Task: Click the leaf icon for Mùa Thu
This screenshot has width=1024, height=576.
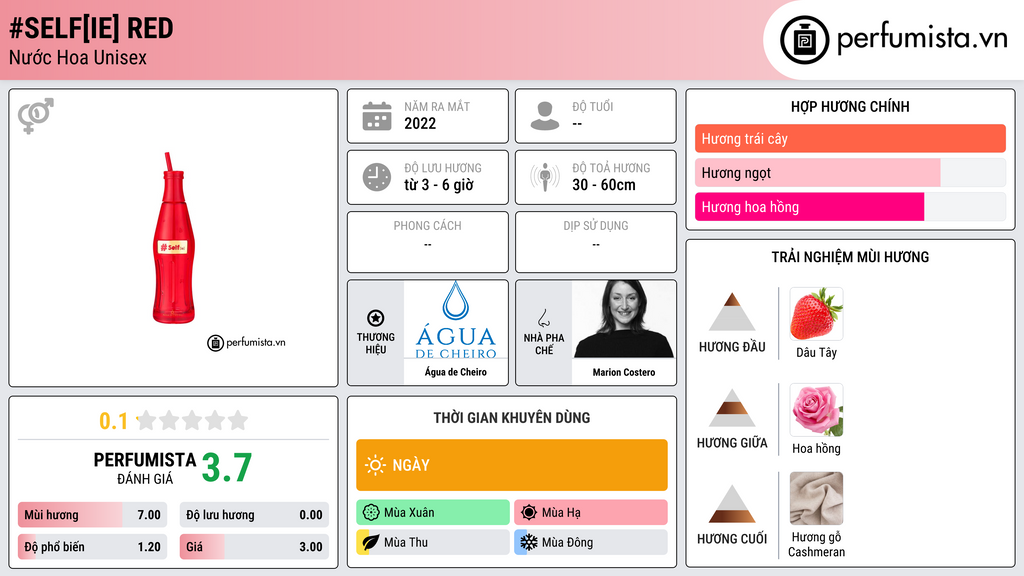Action: [371, 542]
